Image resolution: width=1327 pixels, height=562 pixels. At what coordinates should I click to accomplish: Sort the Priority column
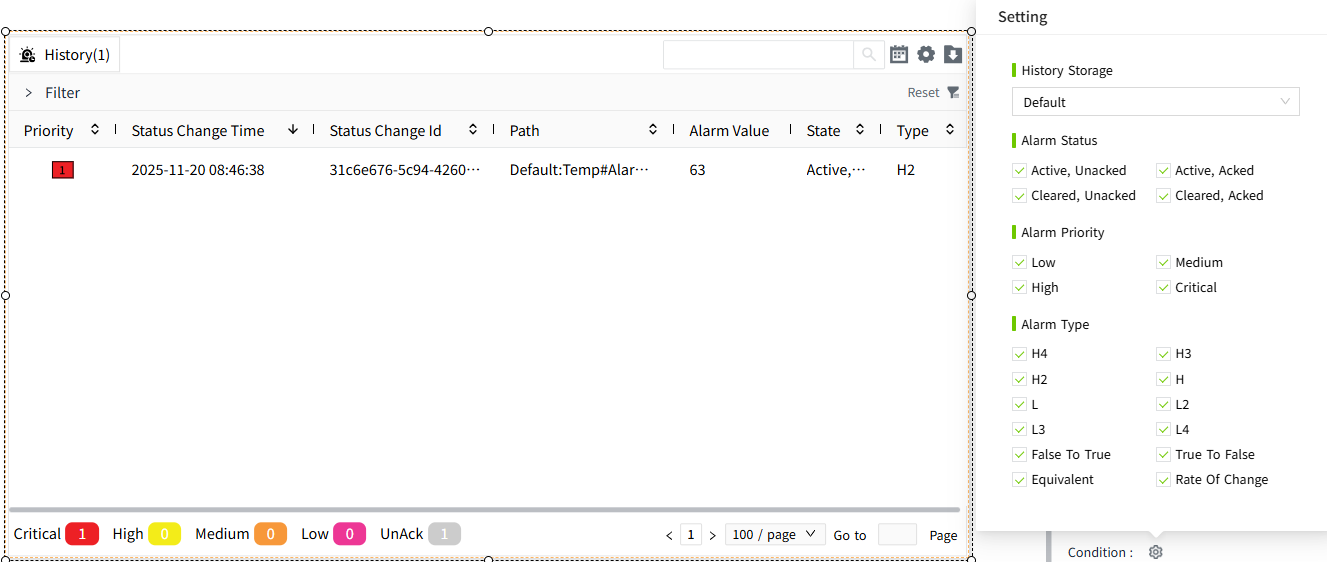(x=95, y=130)
